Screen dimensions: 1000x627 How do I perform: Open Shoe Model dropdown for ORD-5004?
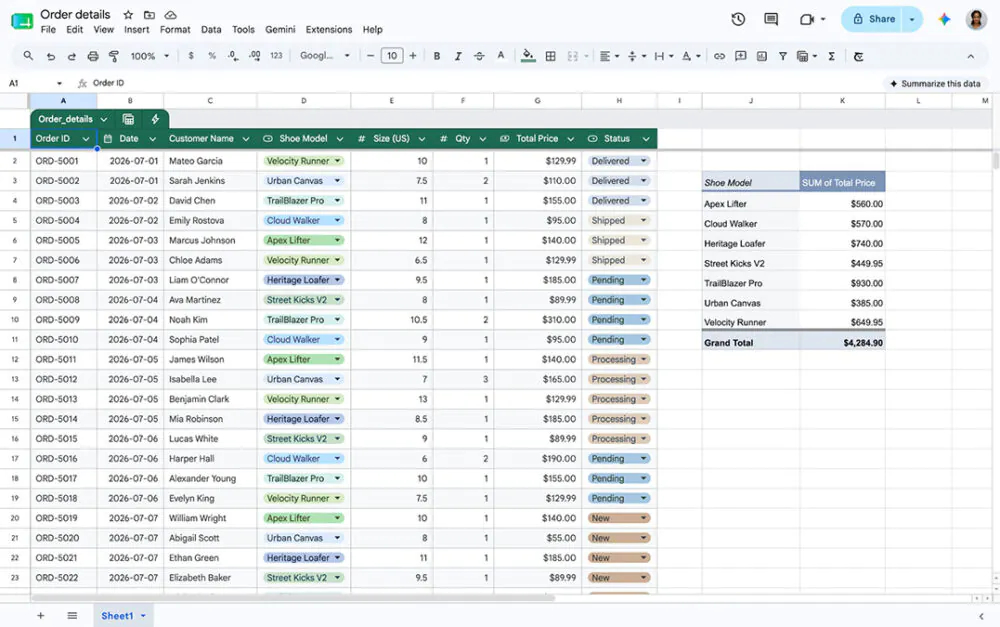point(337,221)
